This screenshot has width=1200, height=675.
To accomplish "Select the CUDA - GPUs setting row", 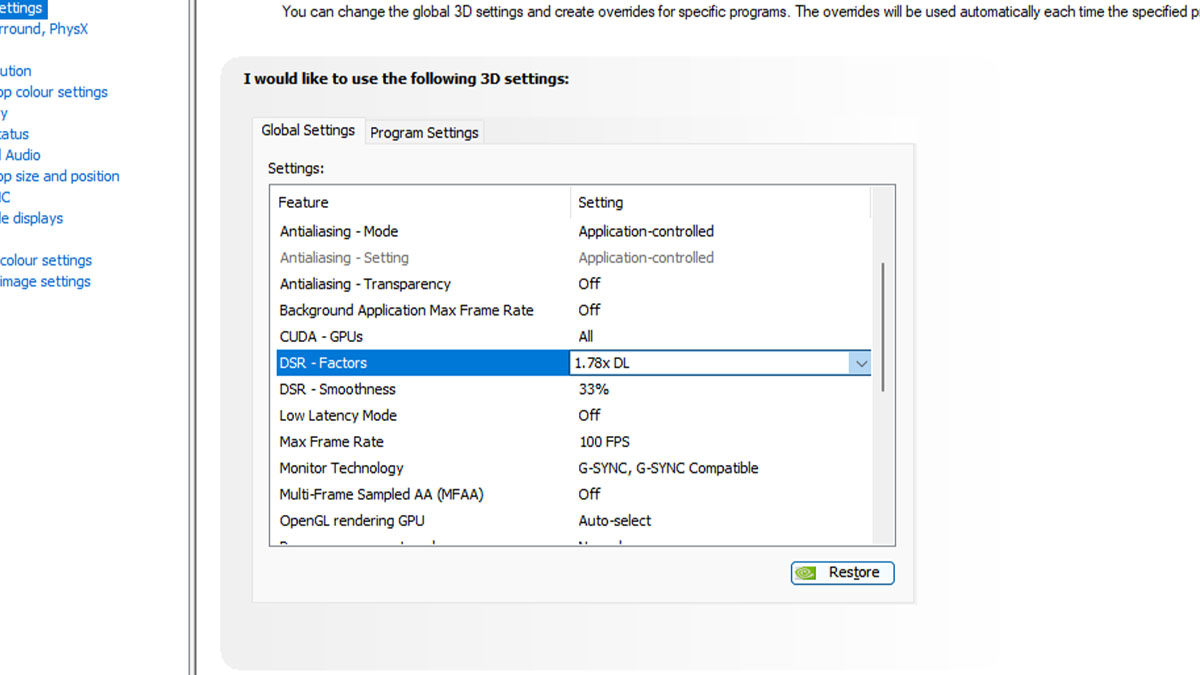I will [420, 336].
